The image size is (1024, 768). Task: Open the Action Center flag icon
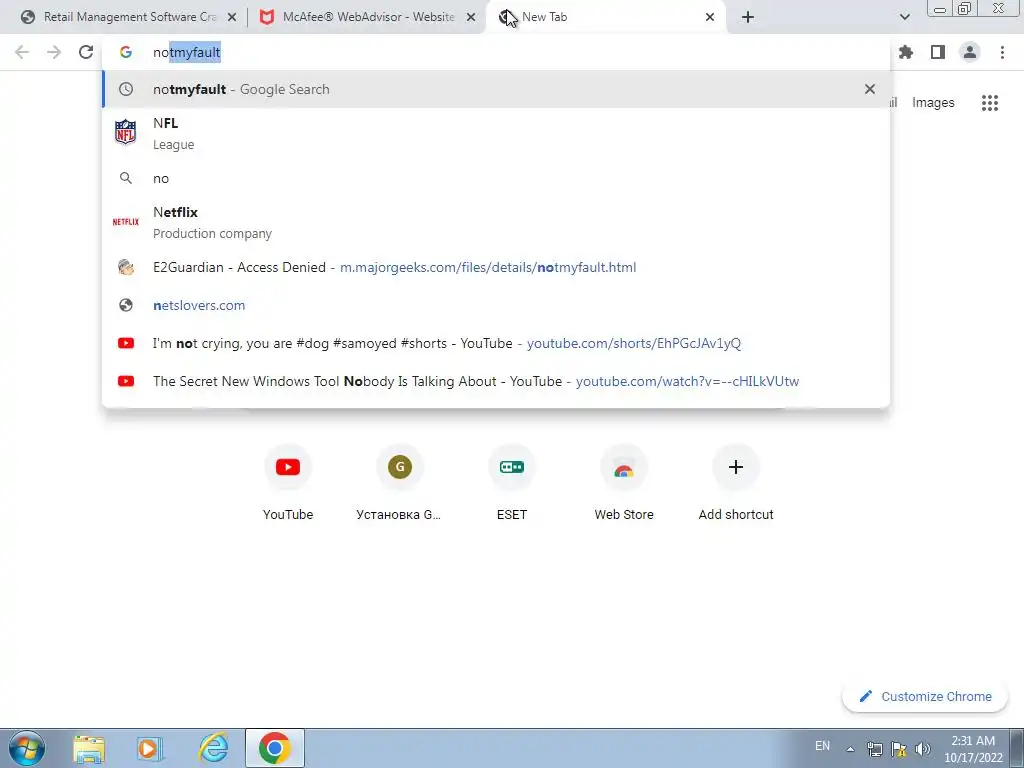(899, 749)
